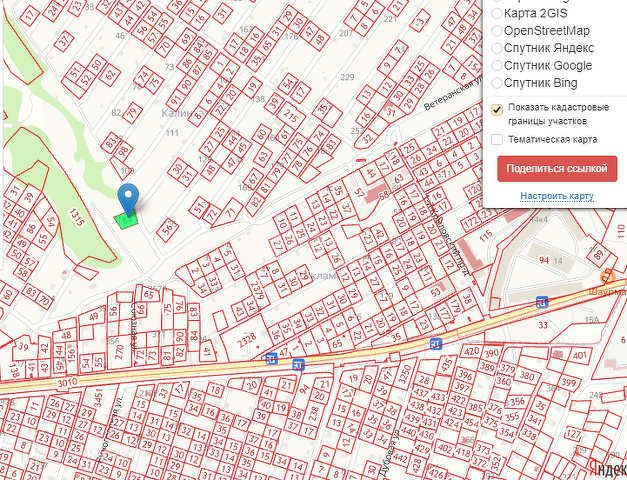Click parcel number 172
Screen dimensions: 627x480
pyautogui.click(x=471, y=221)
